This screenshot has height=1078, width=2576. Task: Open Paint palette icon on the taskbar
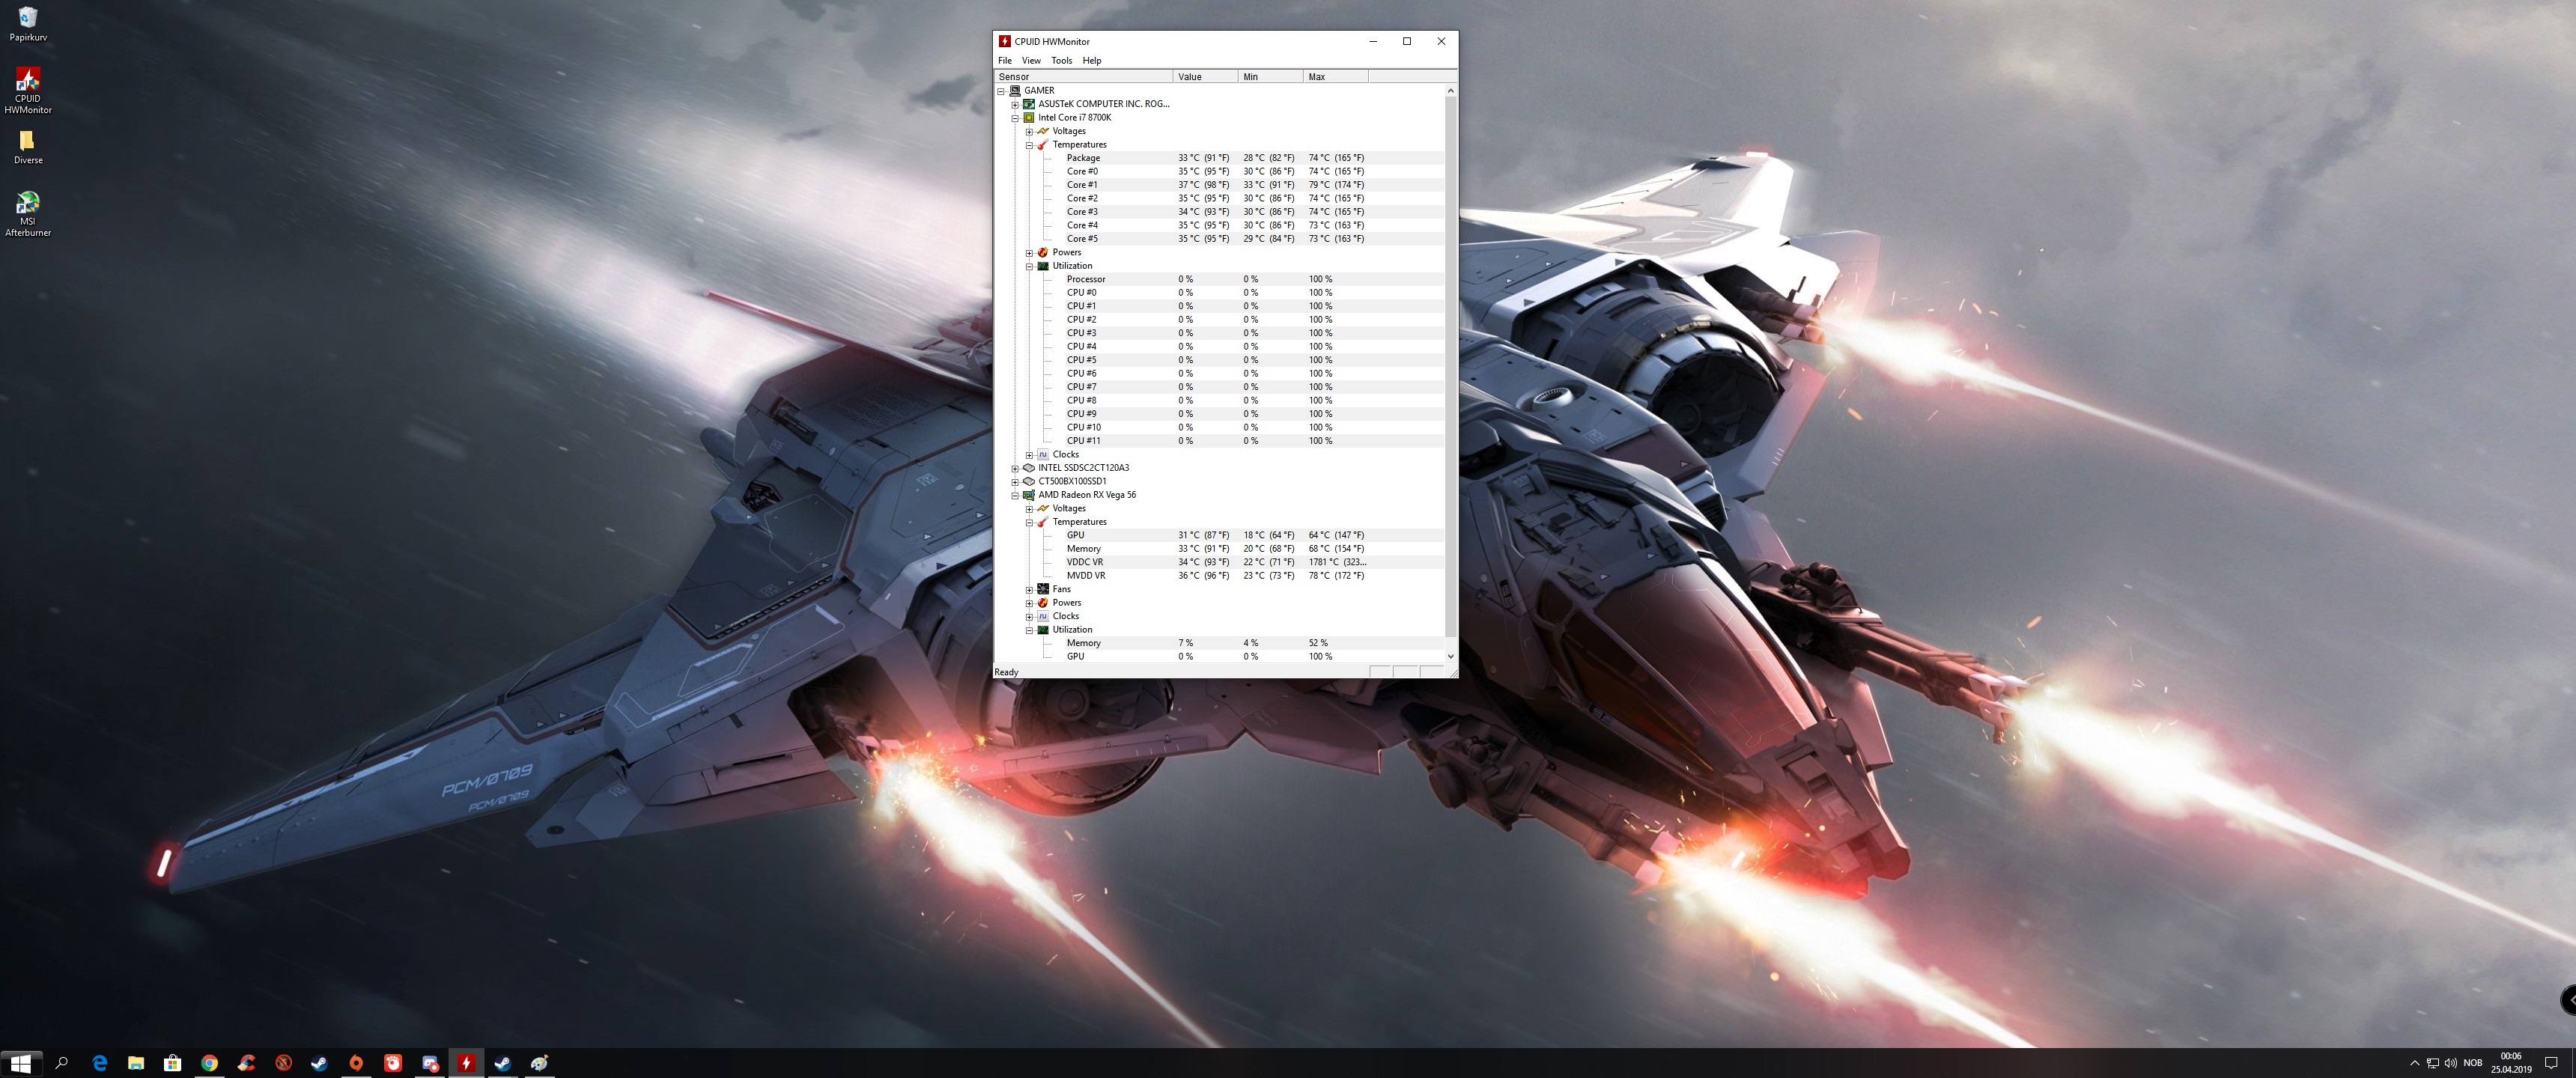pos(539,1063)
